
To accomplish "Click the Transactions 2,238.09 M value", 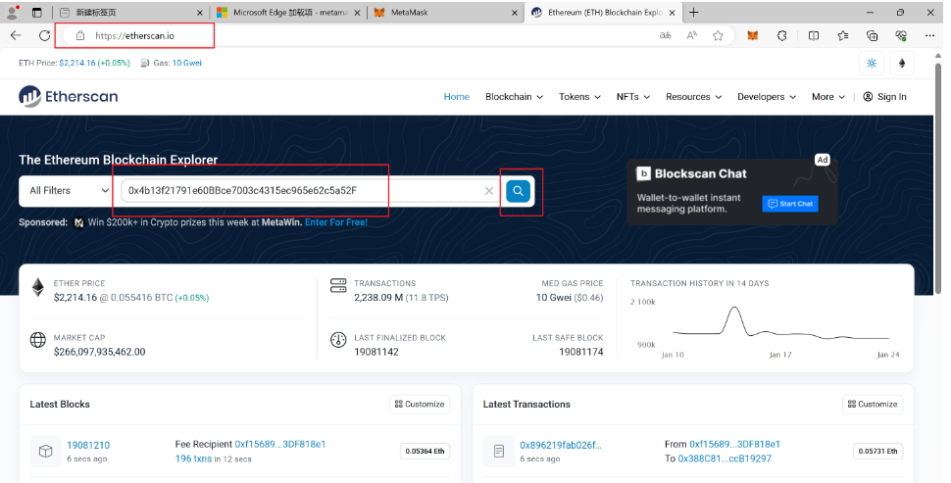I will 379,297.
